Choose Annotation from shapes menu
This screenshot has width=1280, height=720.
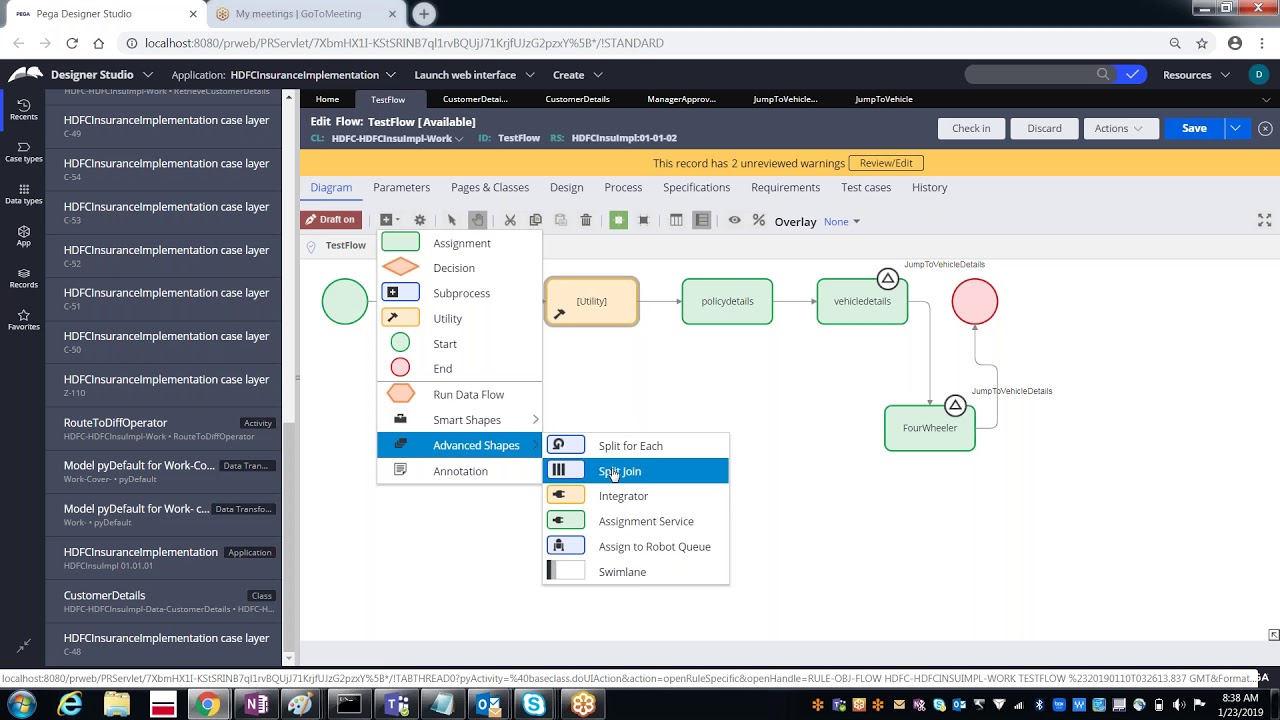[x=459, y=471]
